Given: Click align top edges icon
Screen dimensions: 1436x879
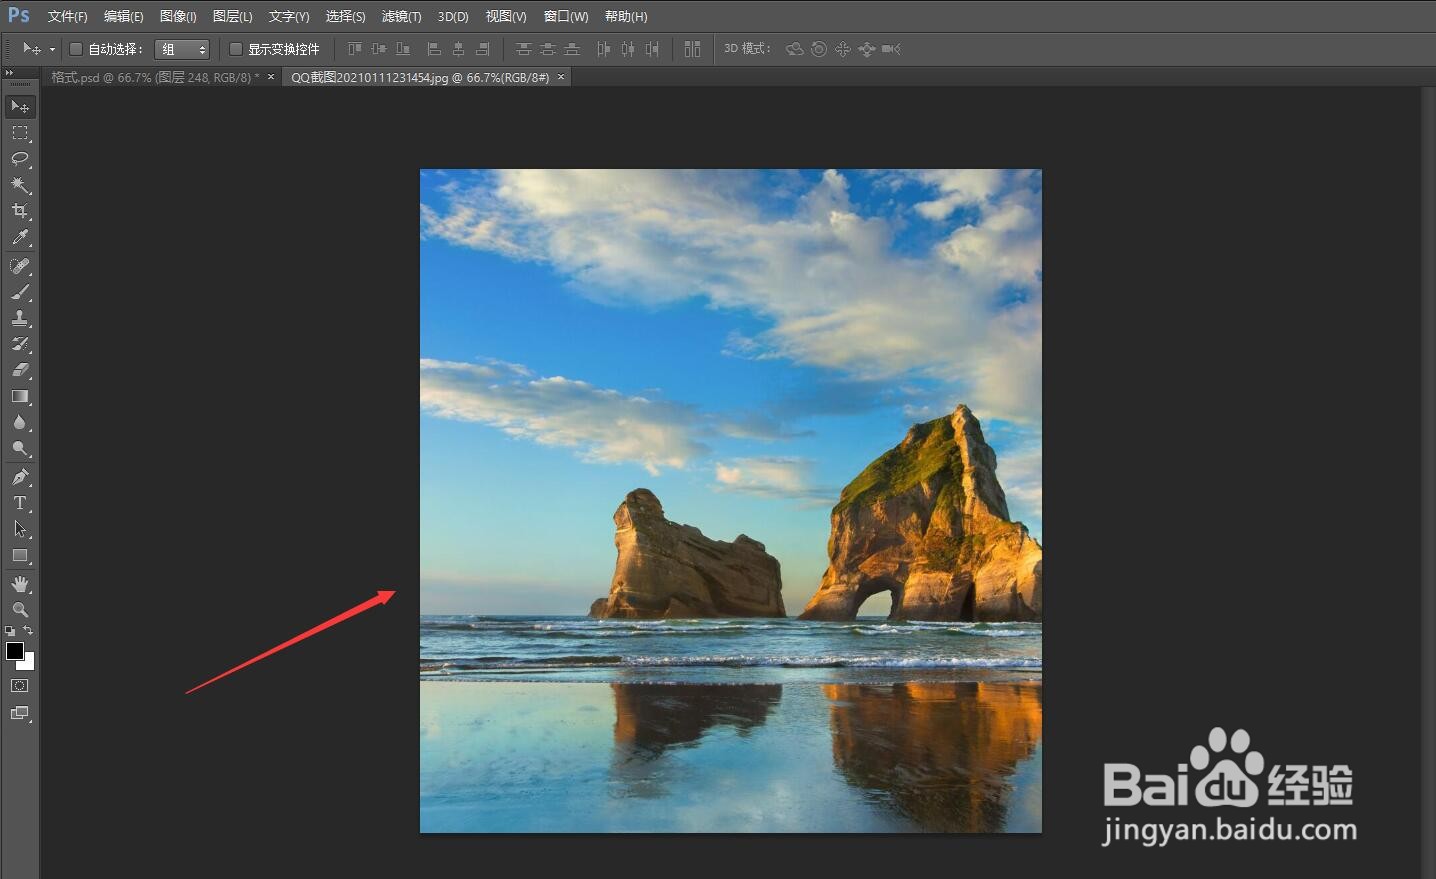Looking at the screenshot, I should pos(355,49).
